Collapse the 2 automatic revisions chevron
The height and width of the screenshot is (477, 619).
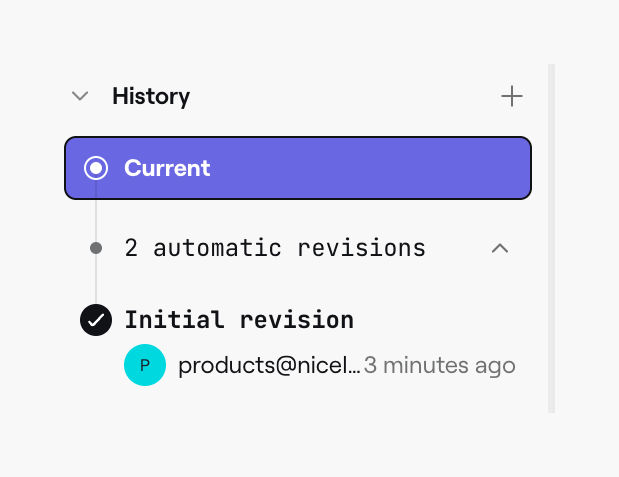tap(500, 247)
